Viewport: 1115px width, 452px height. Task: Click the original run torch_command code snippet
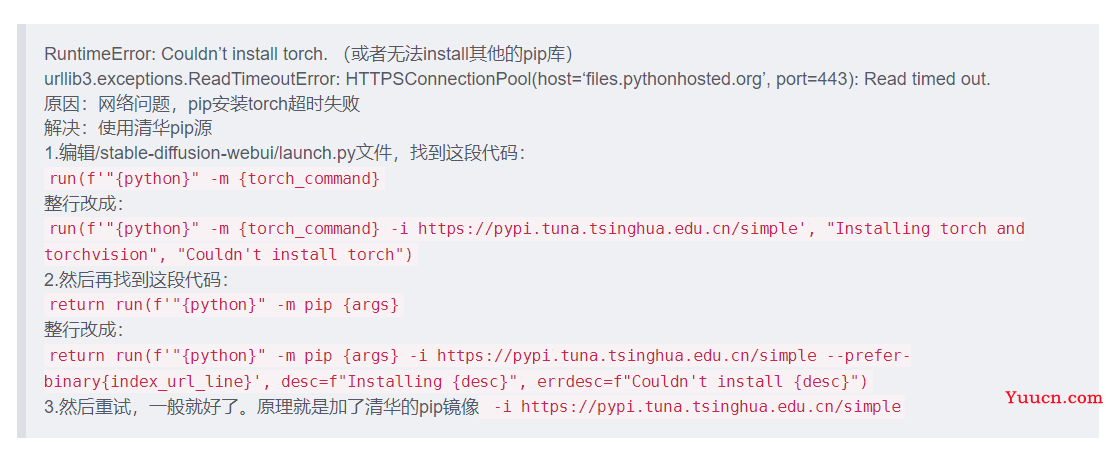(215, 178)
